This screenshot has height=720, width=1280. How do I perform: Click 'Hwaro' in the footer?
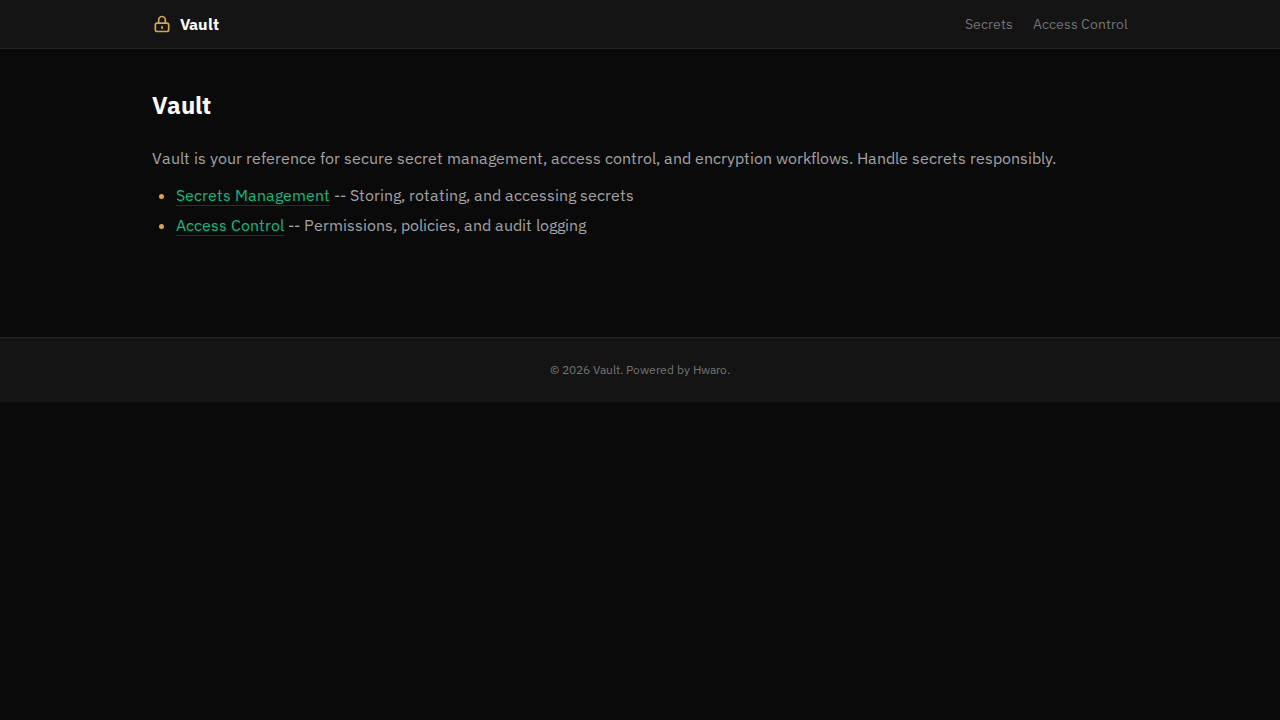click(x=710, y=370)
